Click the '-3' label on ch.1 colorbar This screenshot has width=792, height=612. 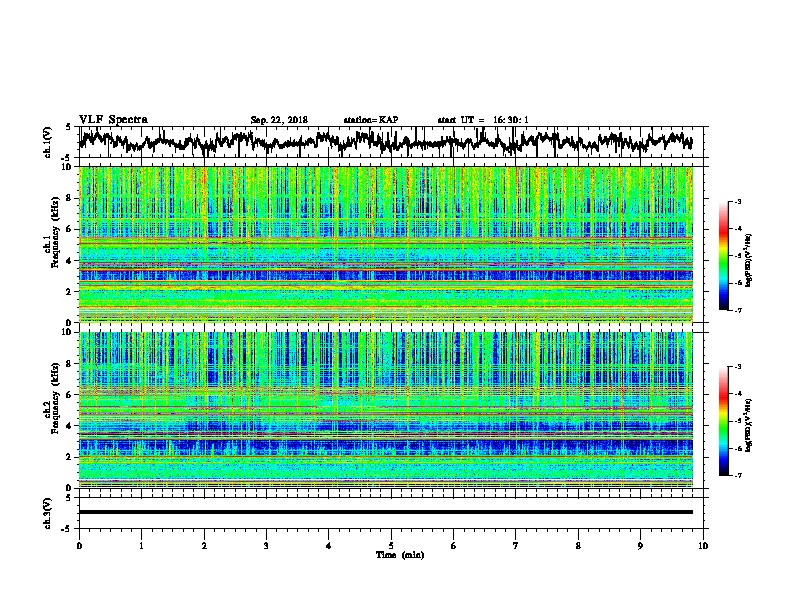[x=737, y=201]
